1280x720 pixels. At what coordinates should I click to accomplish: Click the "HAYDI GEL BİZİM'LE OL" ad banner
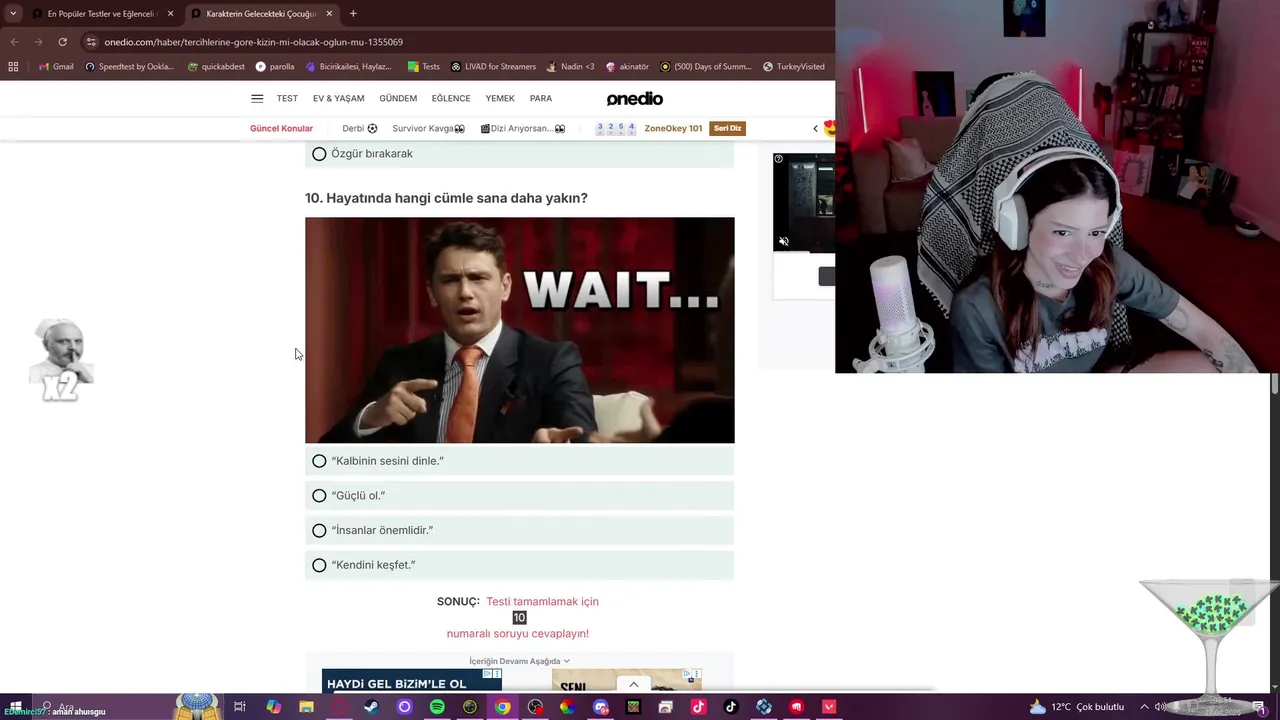click(411, 681)
